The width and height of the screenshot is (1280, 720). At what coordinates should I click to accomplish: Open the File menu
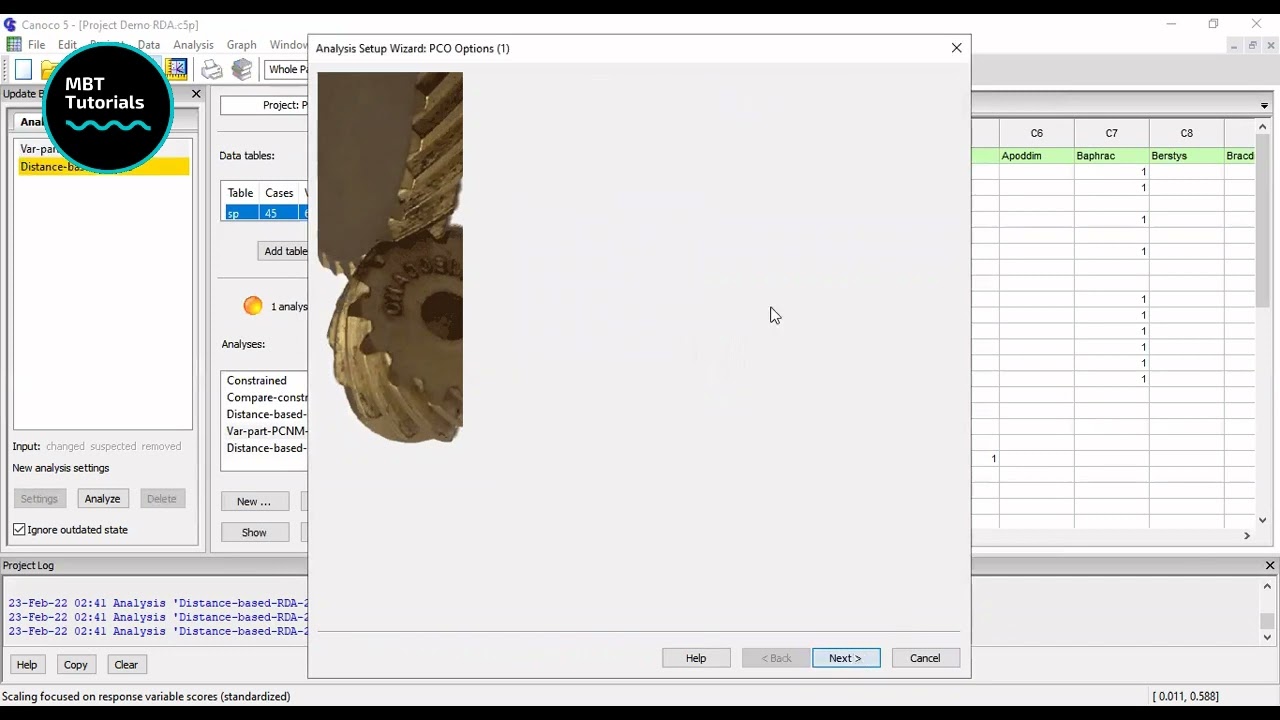pyautogui.click(x=36, y=45)
